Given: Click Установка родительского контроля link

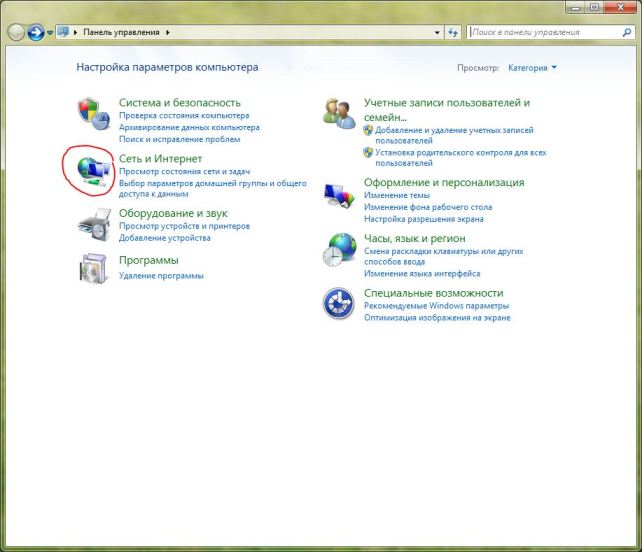Looking at the screenshot, I should click(x=461, y=158).
